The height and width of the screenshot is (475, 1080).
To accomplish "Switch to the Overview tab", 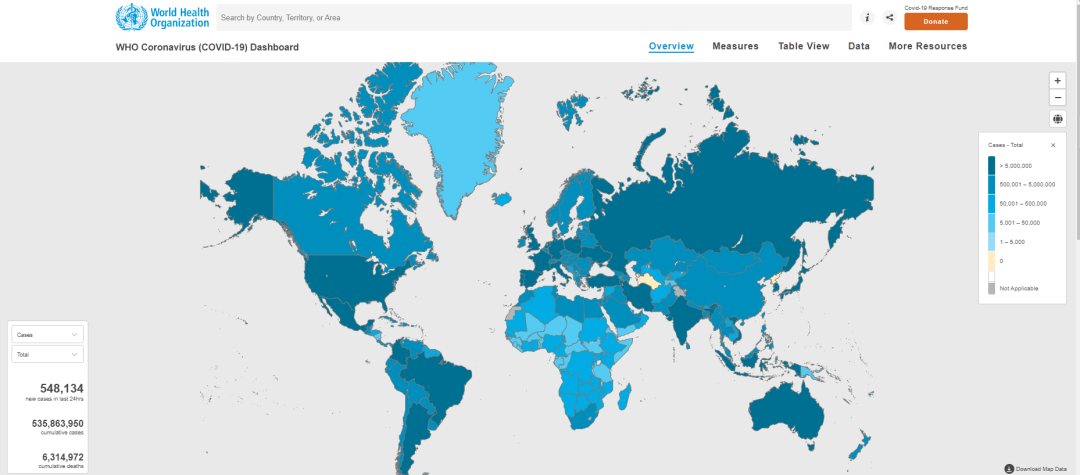I will pos(671,46).
